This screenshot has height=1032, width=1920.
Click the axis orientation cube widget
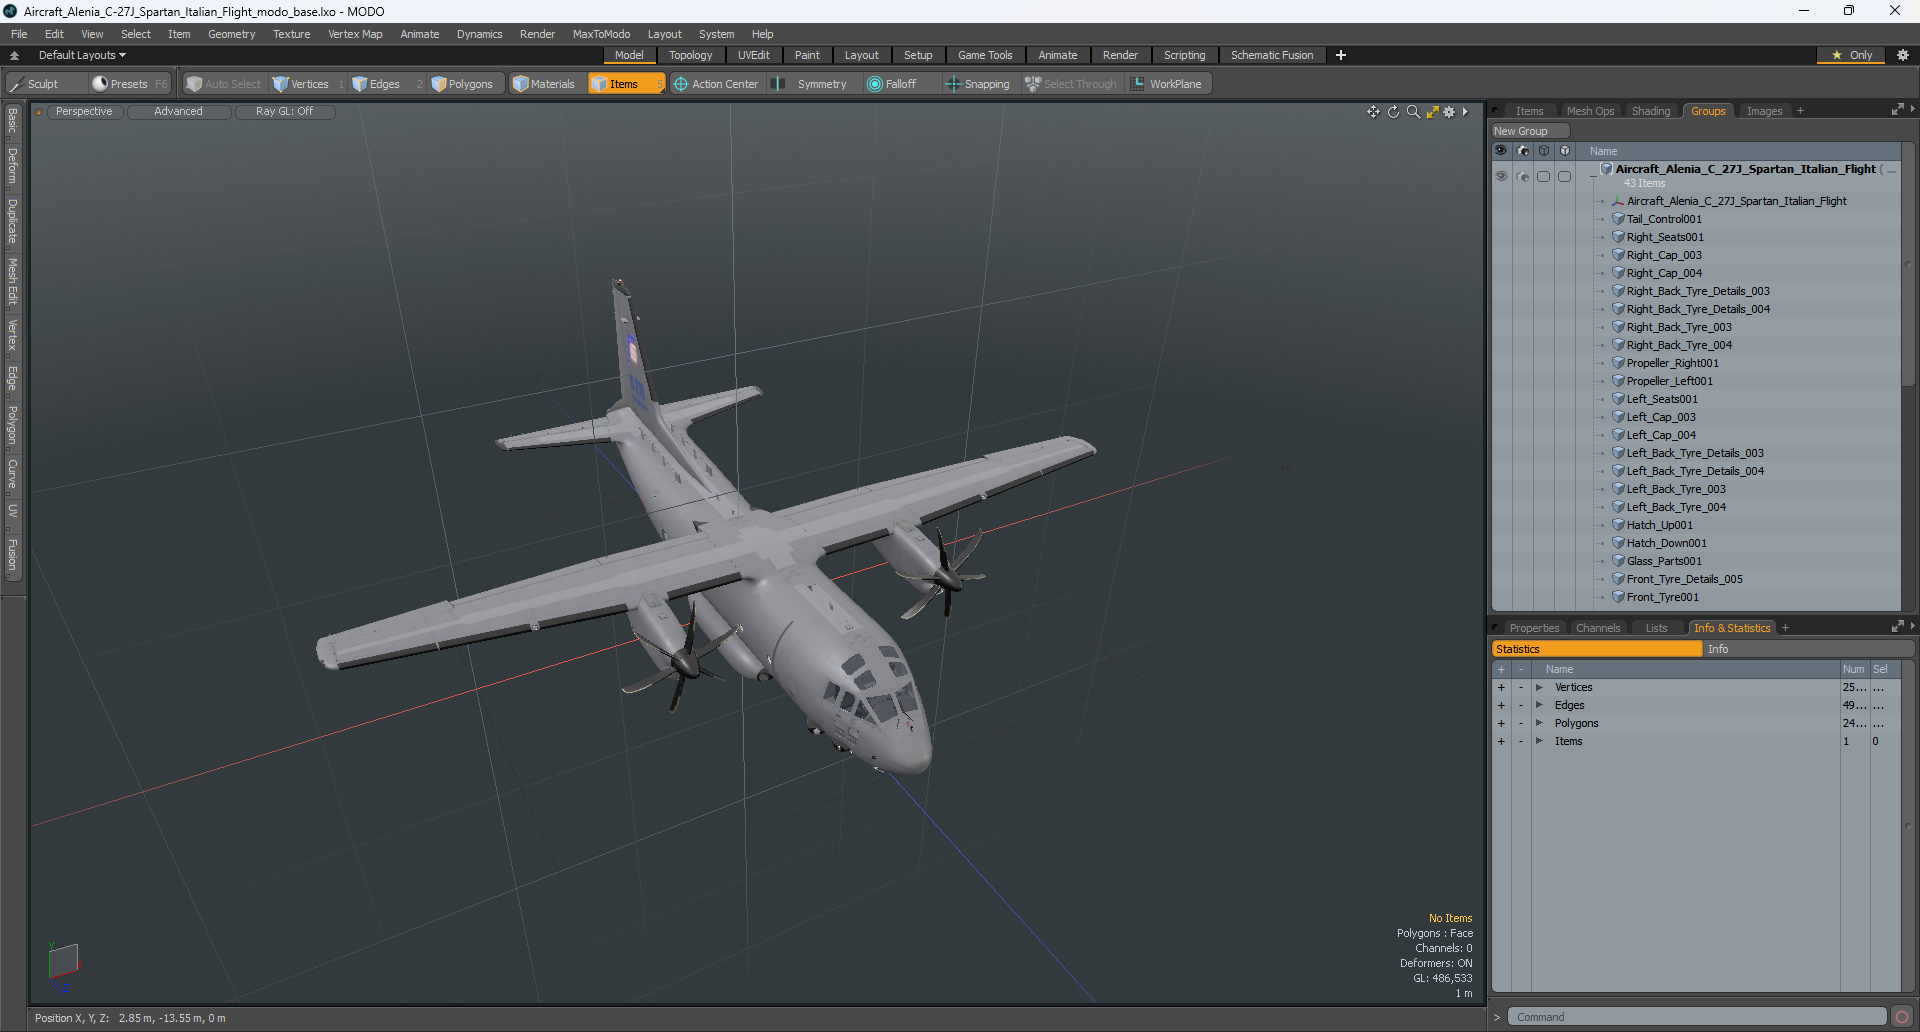[x=63, y=962]
